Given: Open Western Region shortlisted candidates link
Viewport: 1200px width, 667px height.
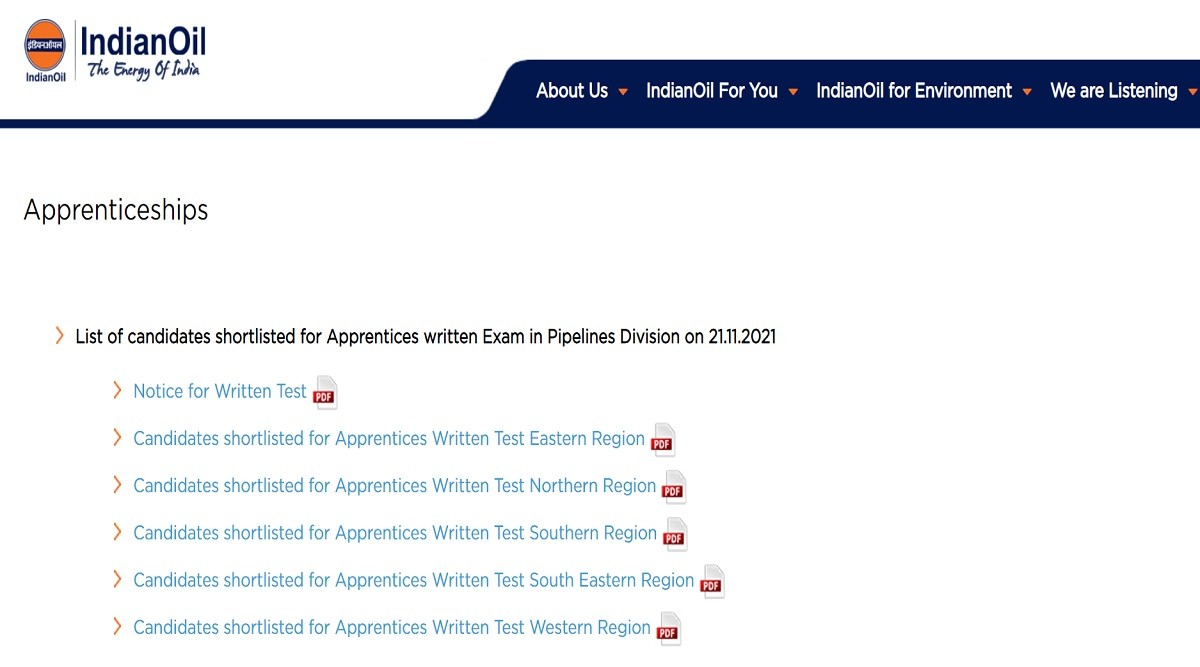Looking at the screenshot, I should (x=391, y=627).
